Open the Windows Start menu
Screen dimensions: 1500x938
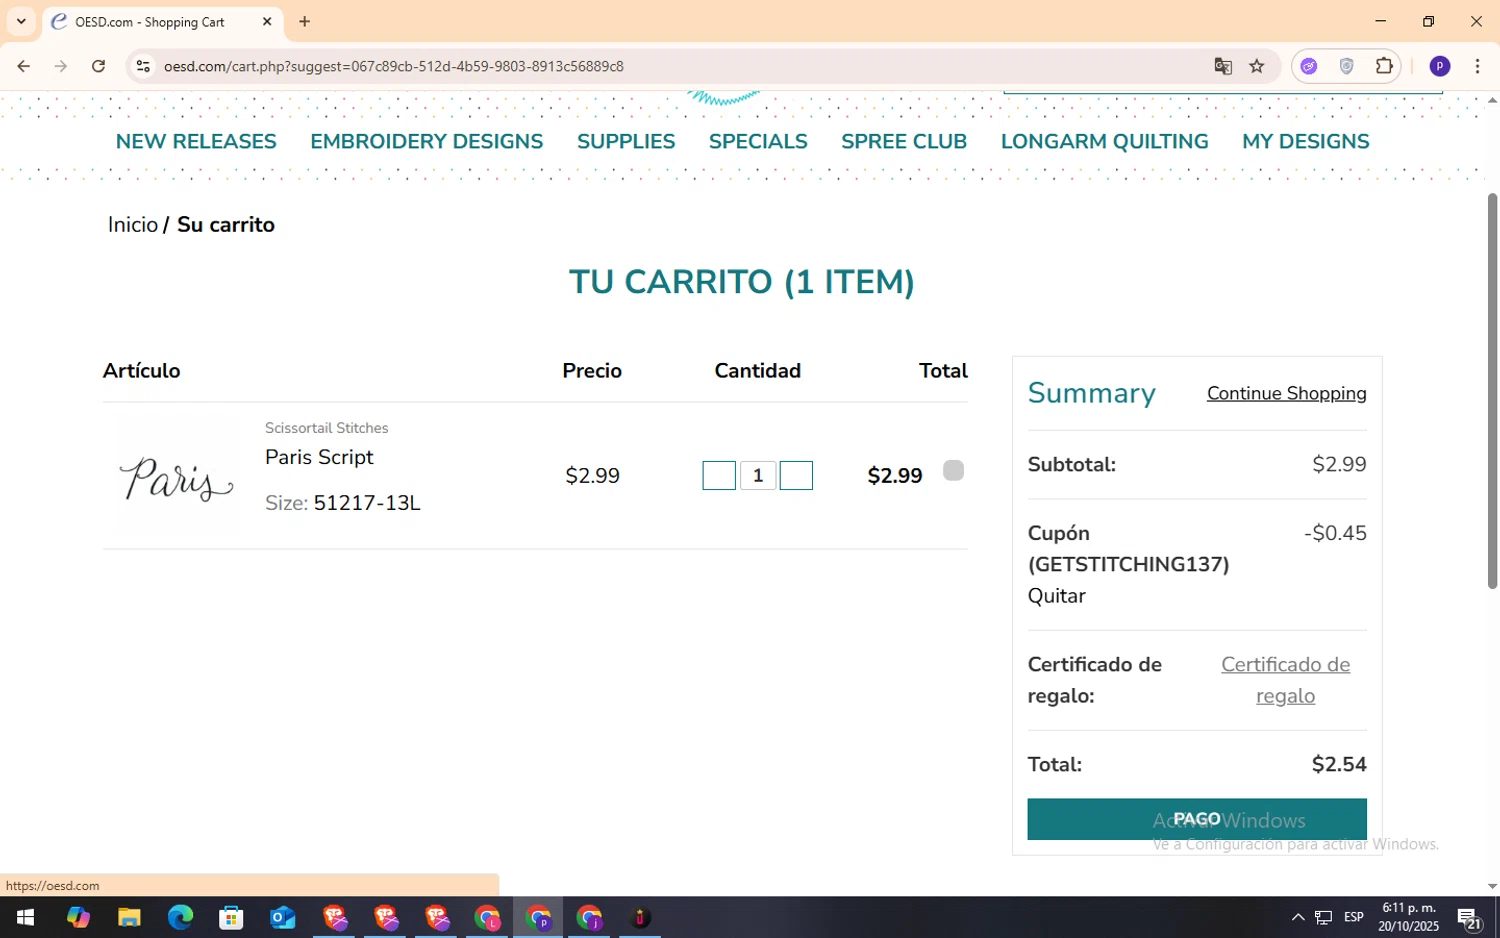[25, 917]
